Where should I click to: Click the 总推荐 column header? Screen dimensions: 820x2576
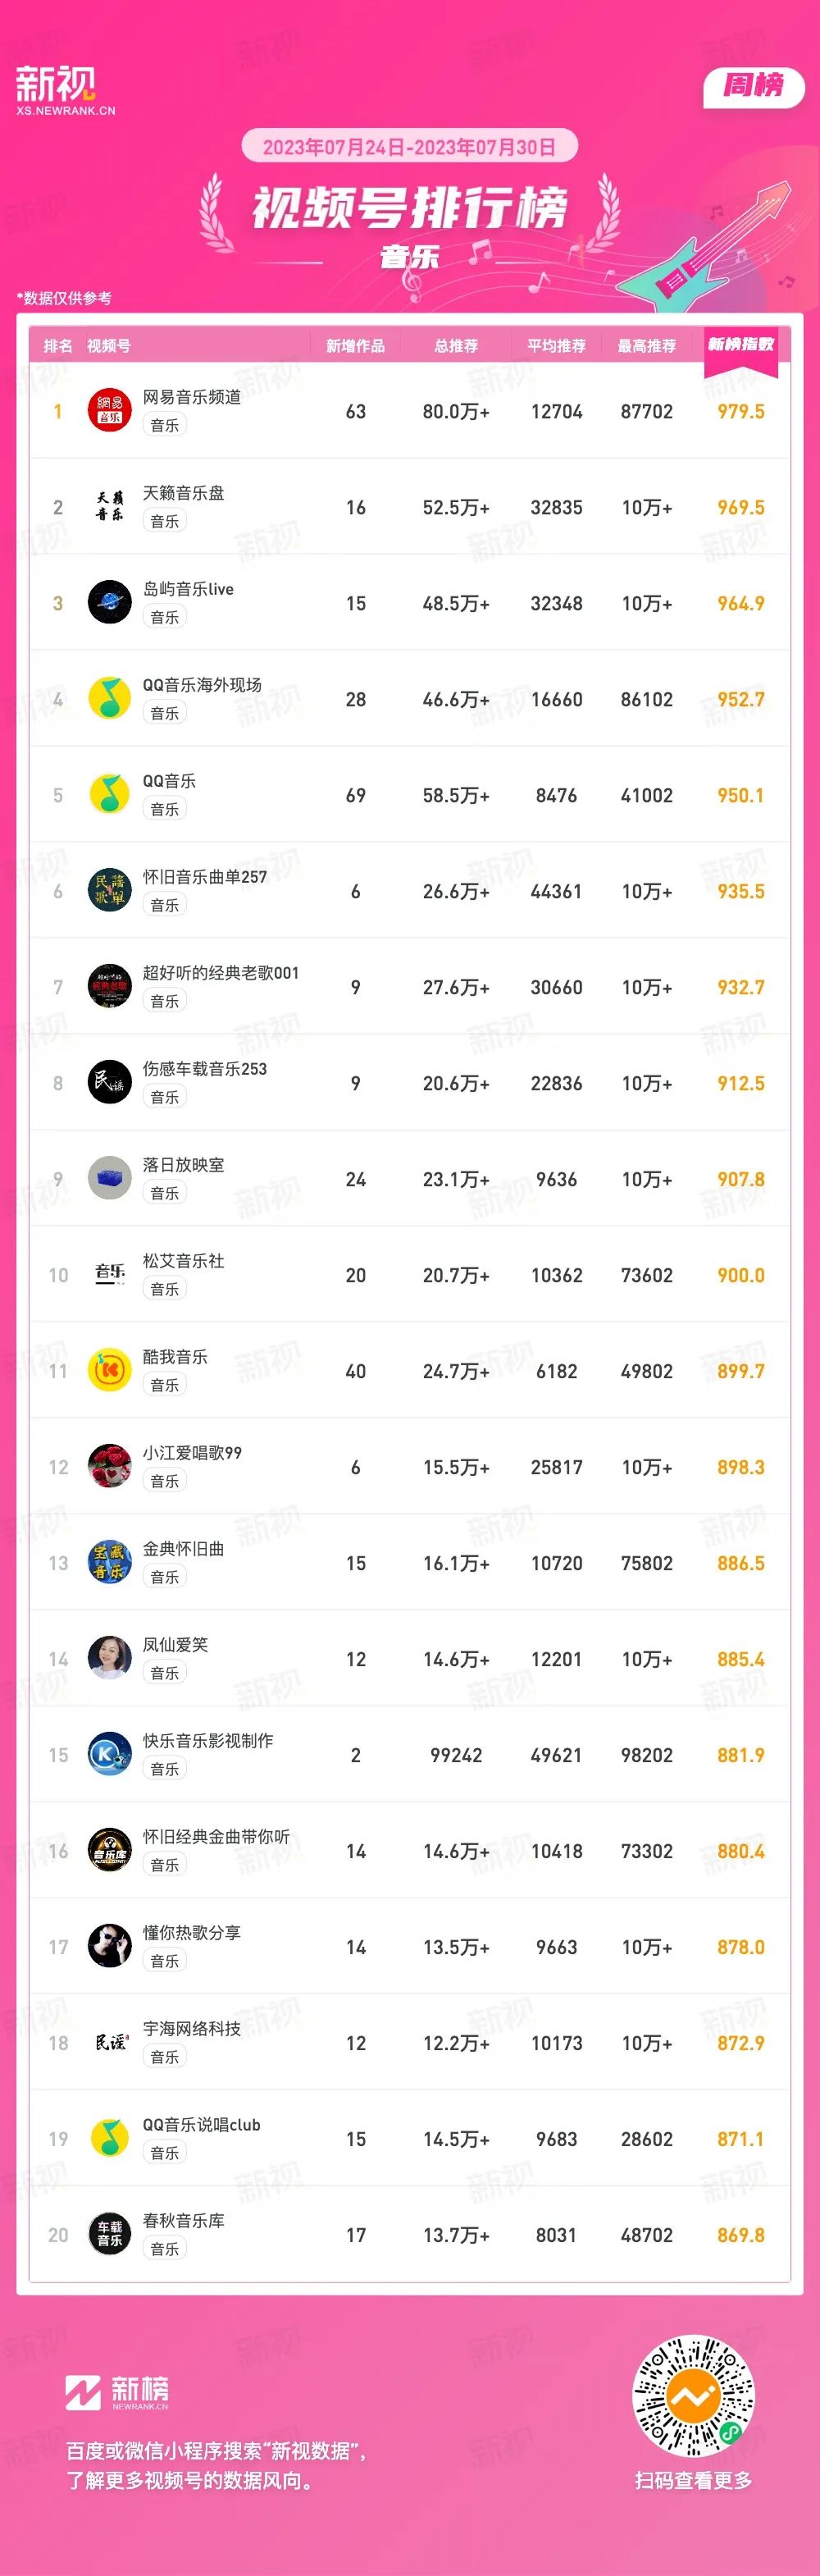(456, 346)
